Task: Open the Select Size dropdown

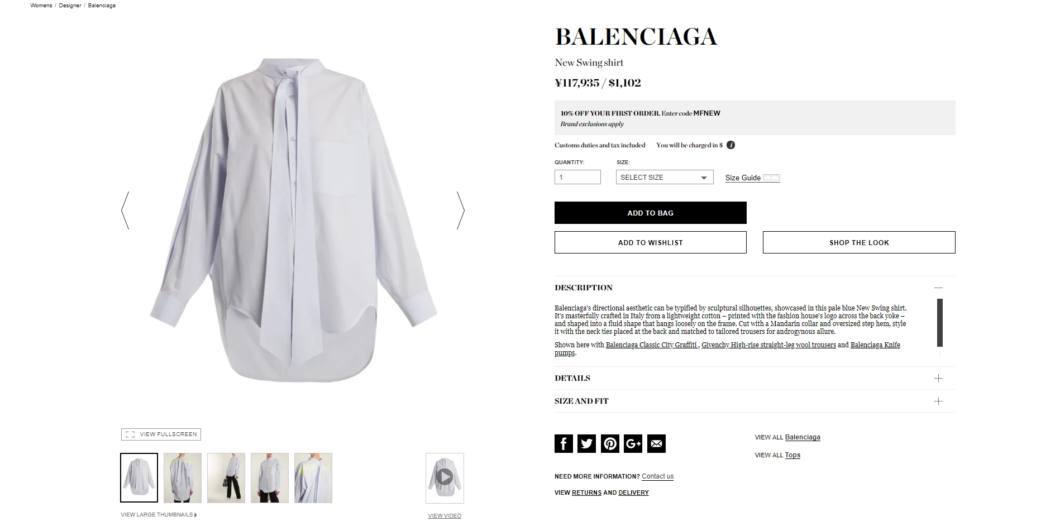Action: coord(665,177)
